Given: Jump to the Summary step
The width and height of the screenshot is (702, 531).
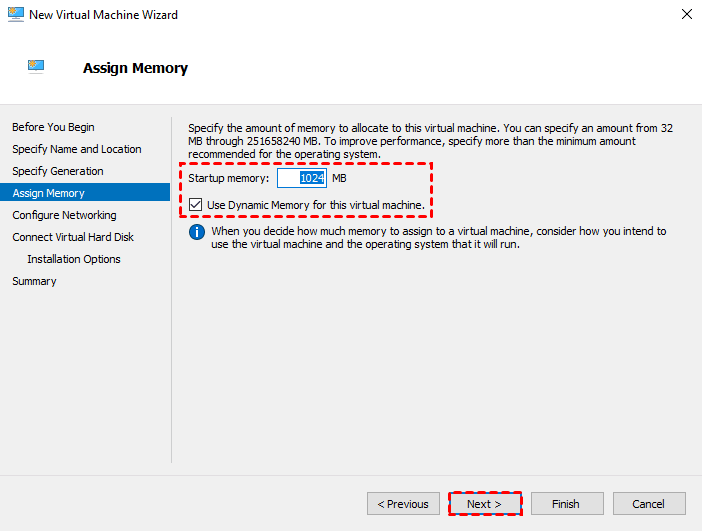Looking at the screenshot, I should point(34,281).
